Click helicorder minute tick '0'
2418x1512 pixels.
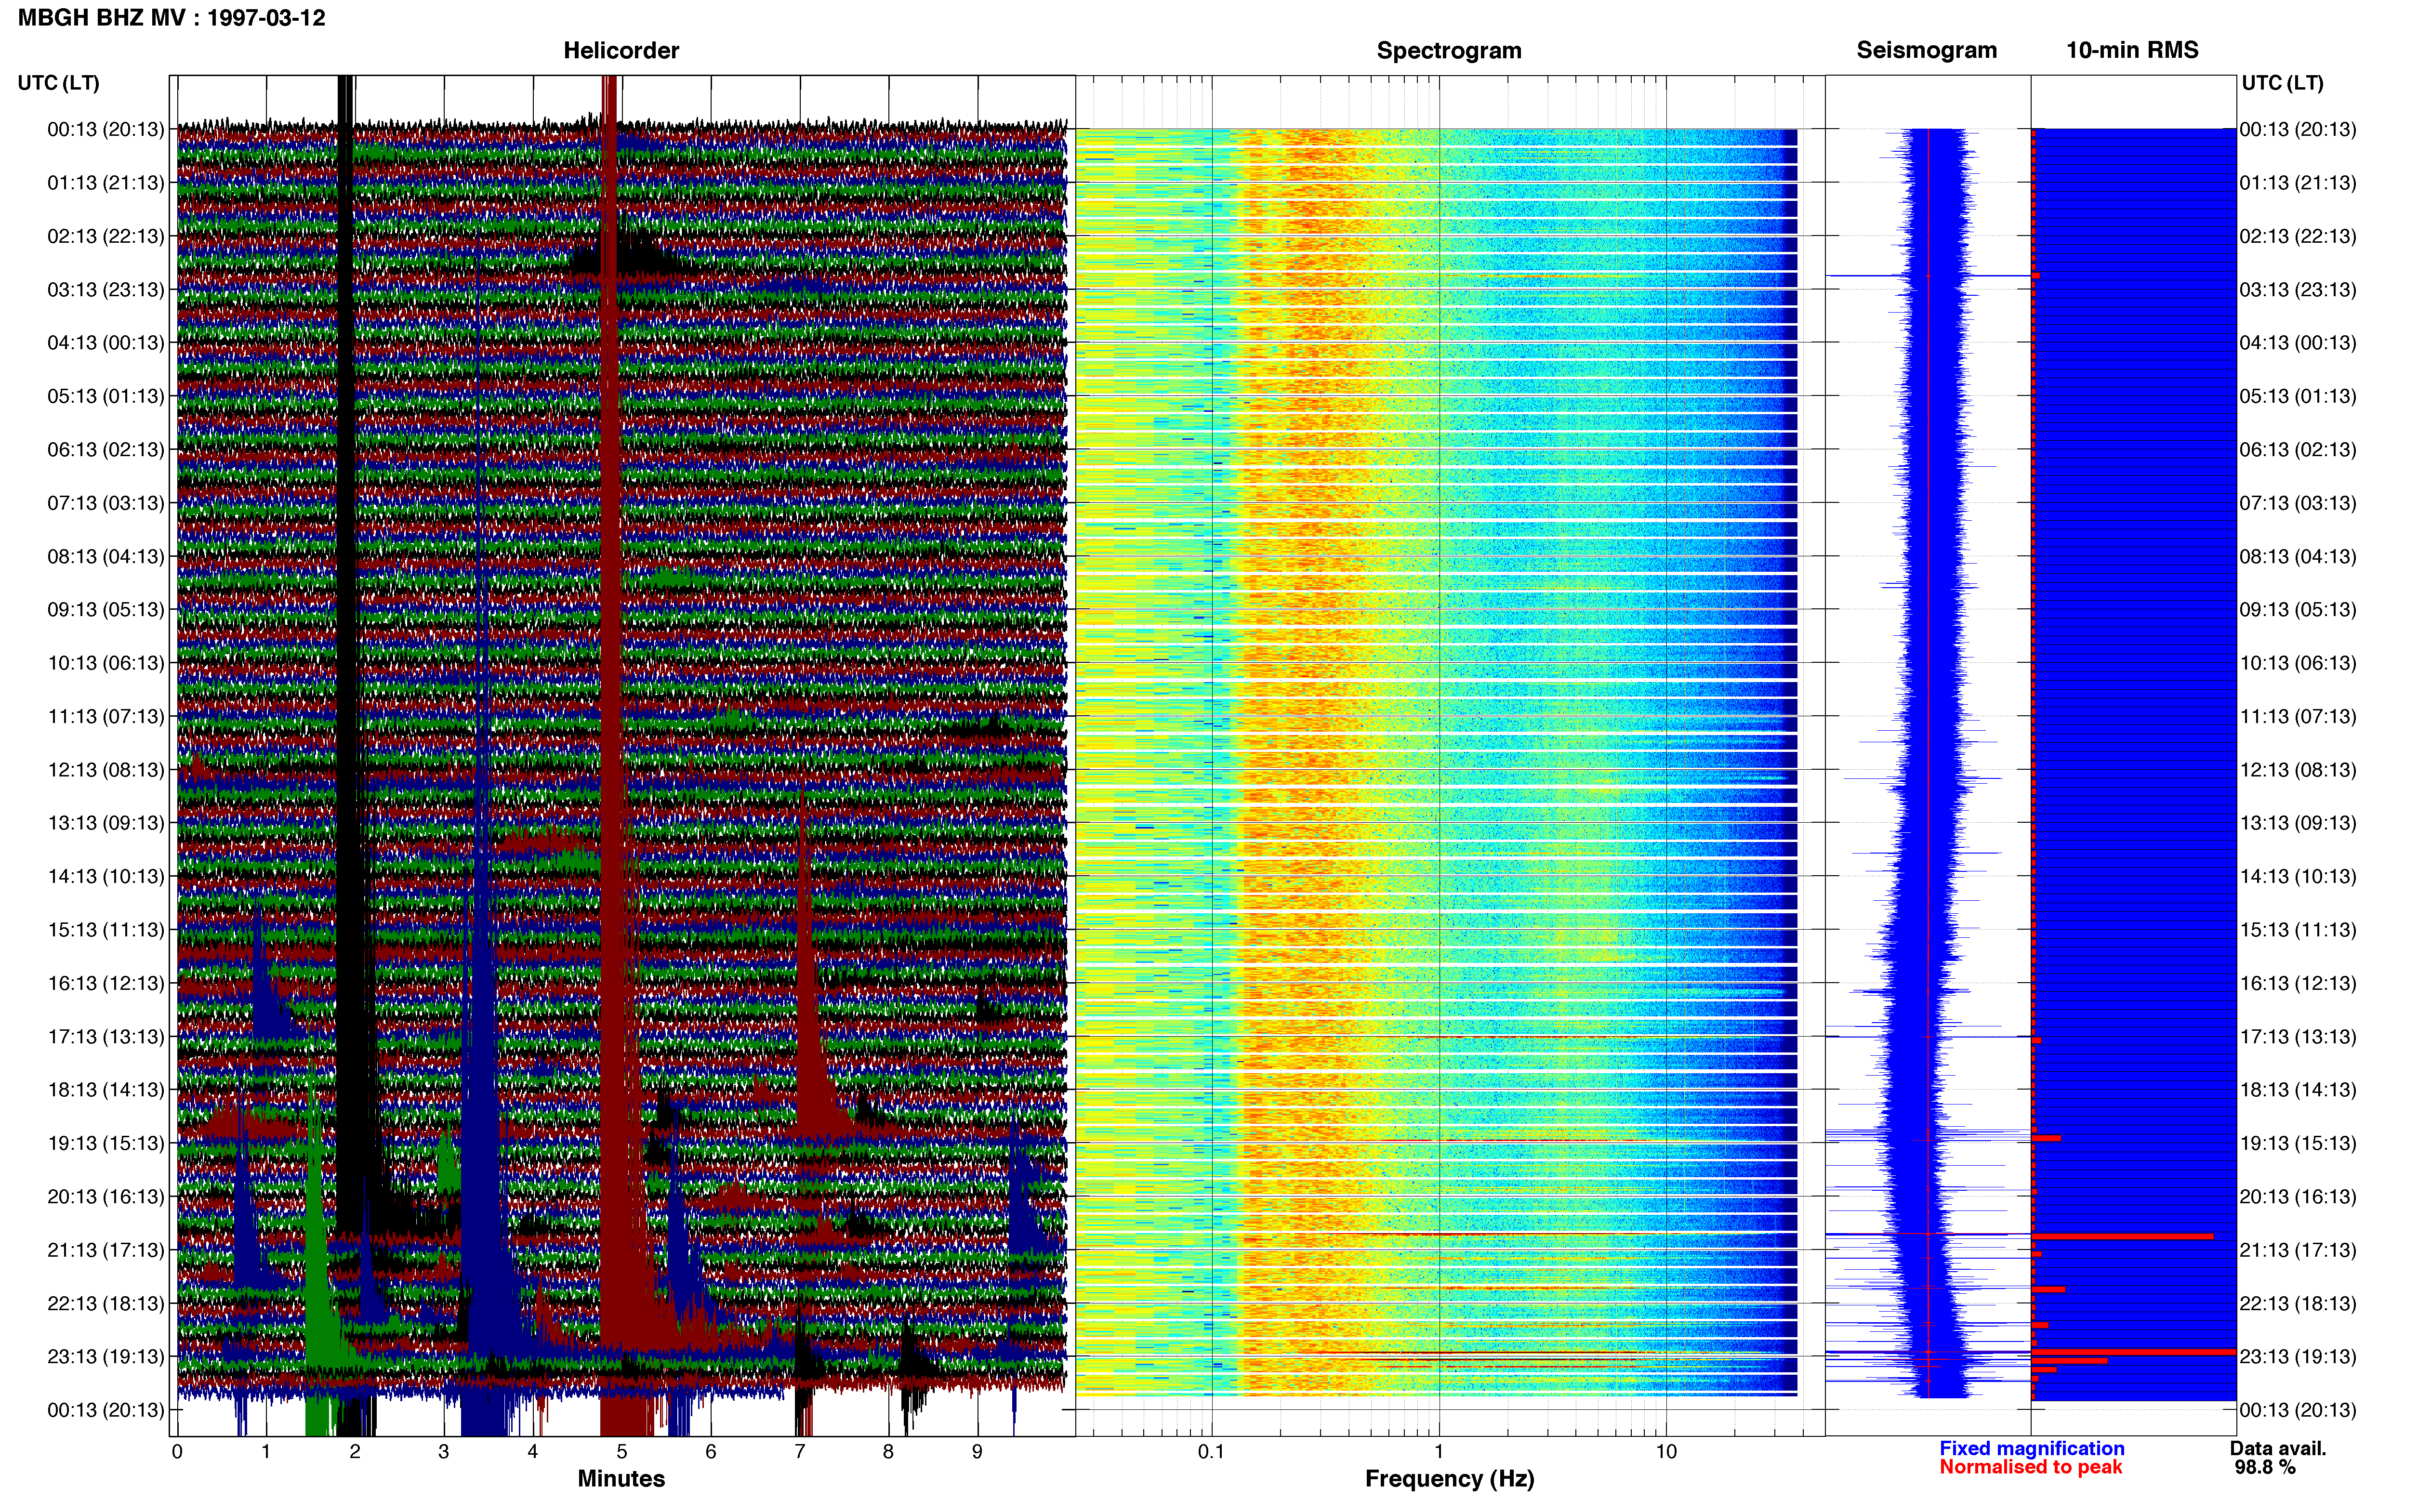pyautogui.click(x=177, y=1452)
